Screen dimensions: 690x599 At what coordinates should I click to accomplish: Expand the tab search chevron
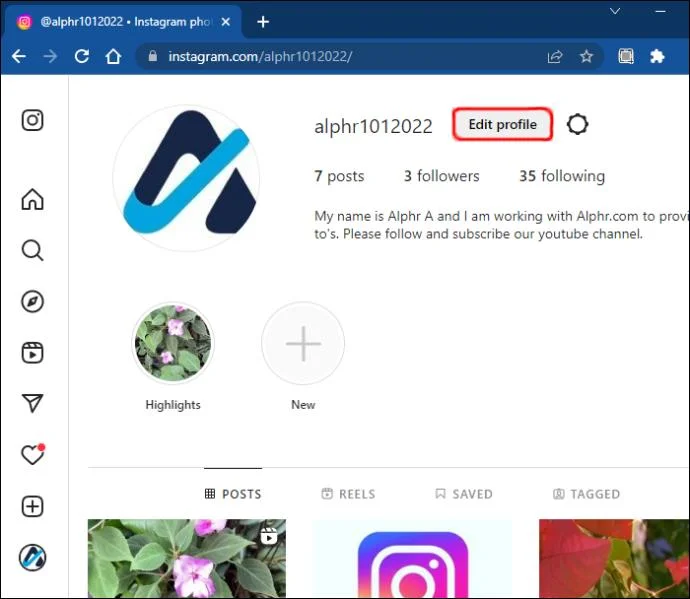(615, 11)
